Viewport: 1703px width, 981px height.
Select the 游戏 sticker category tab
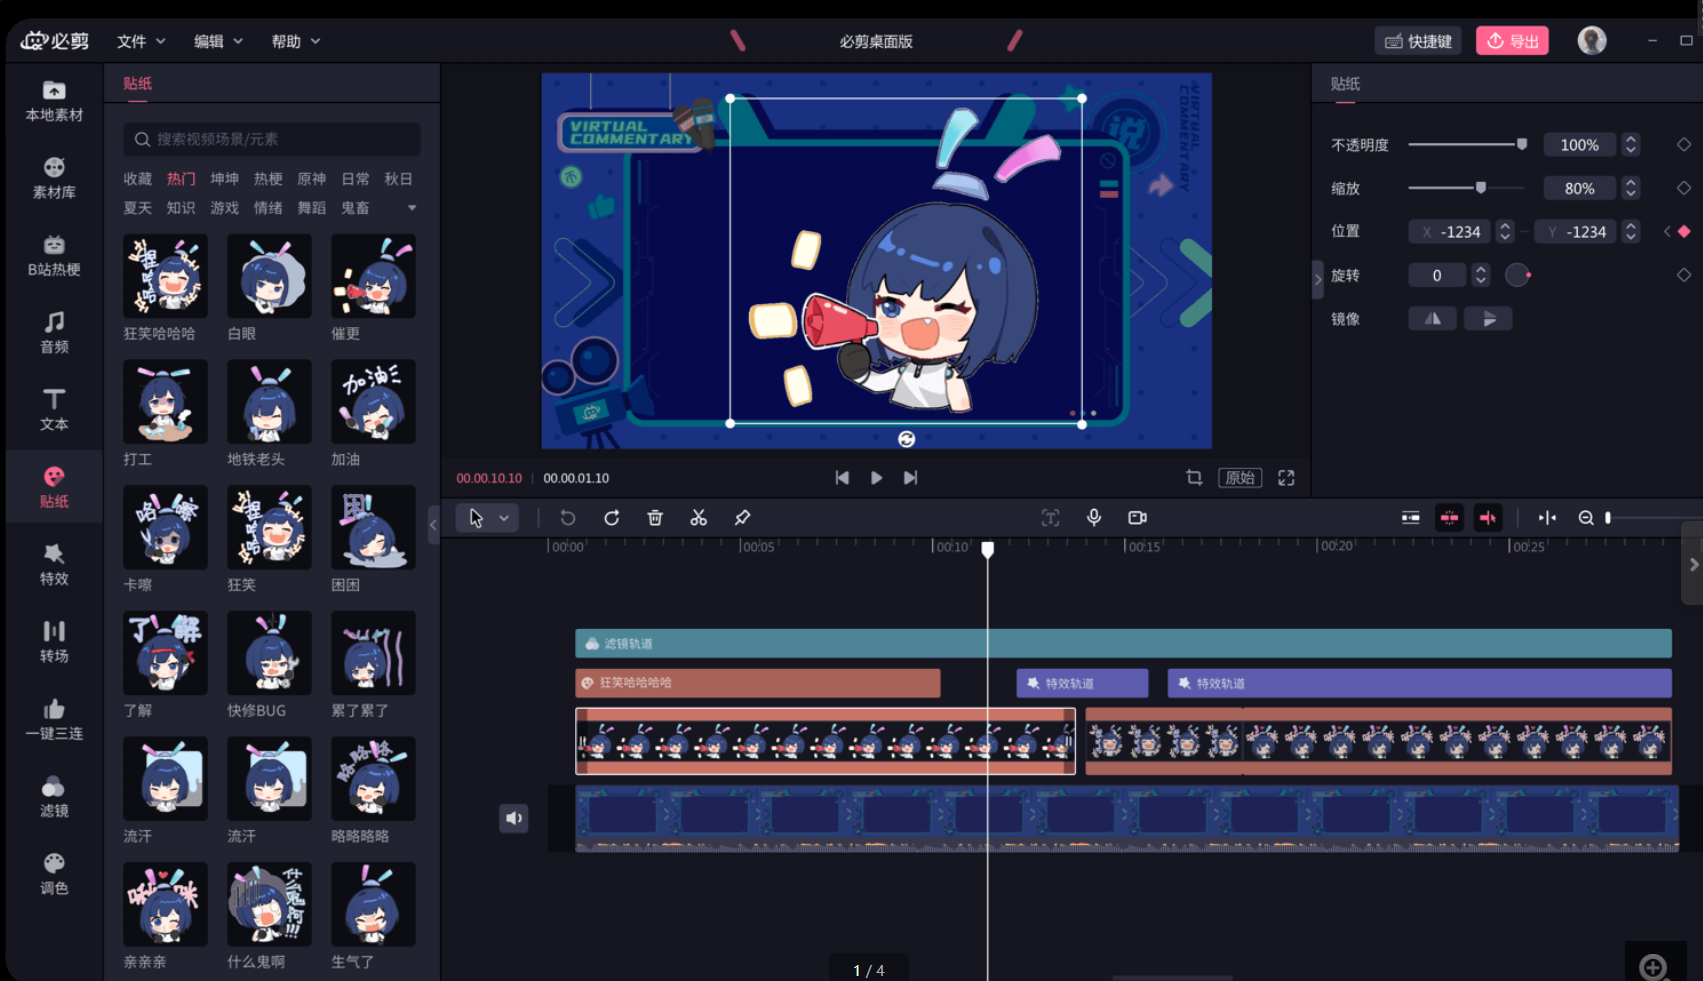pyautogui.click(x=224, y=208)
